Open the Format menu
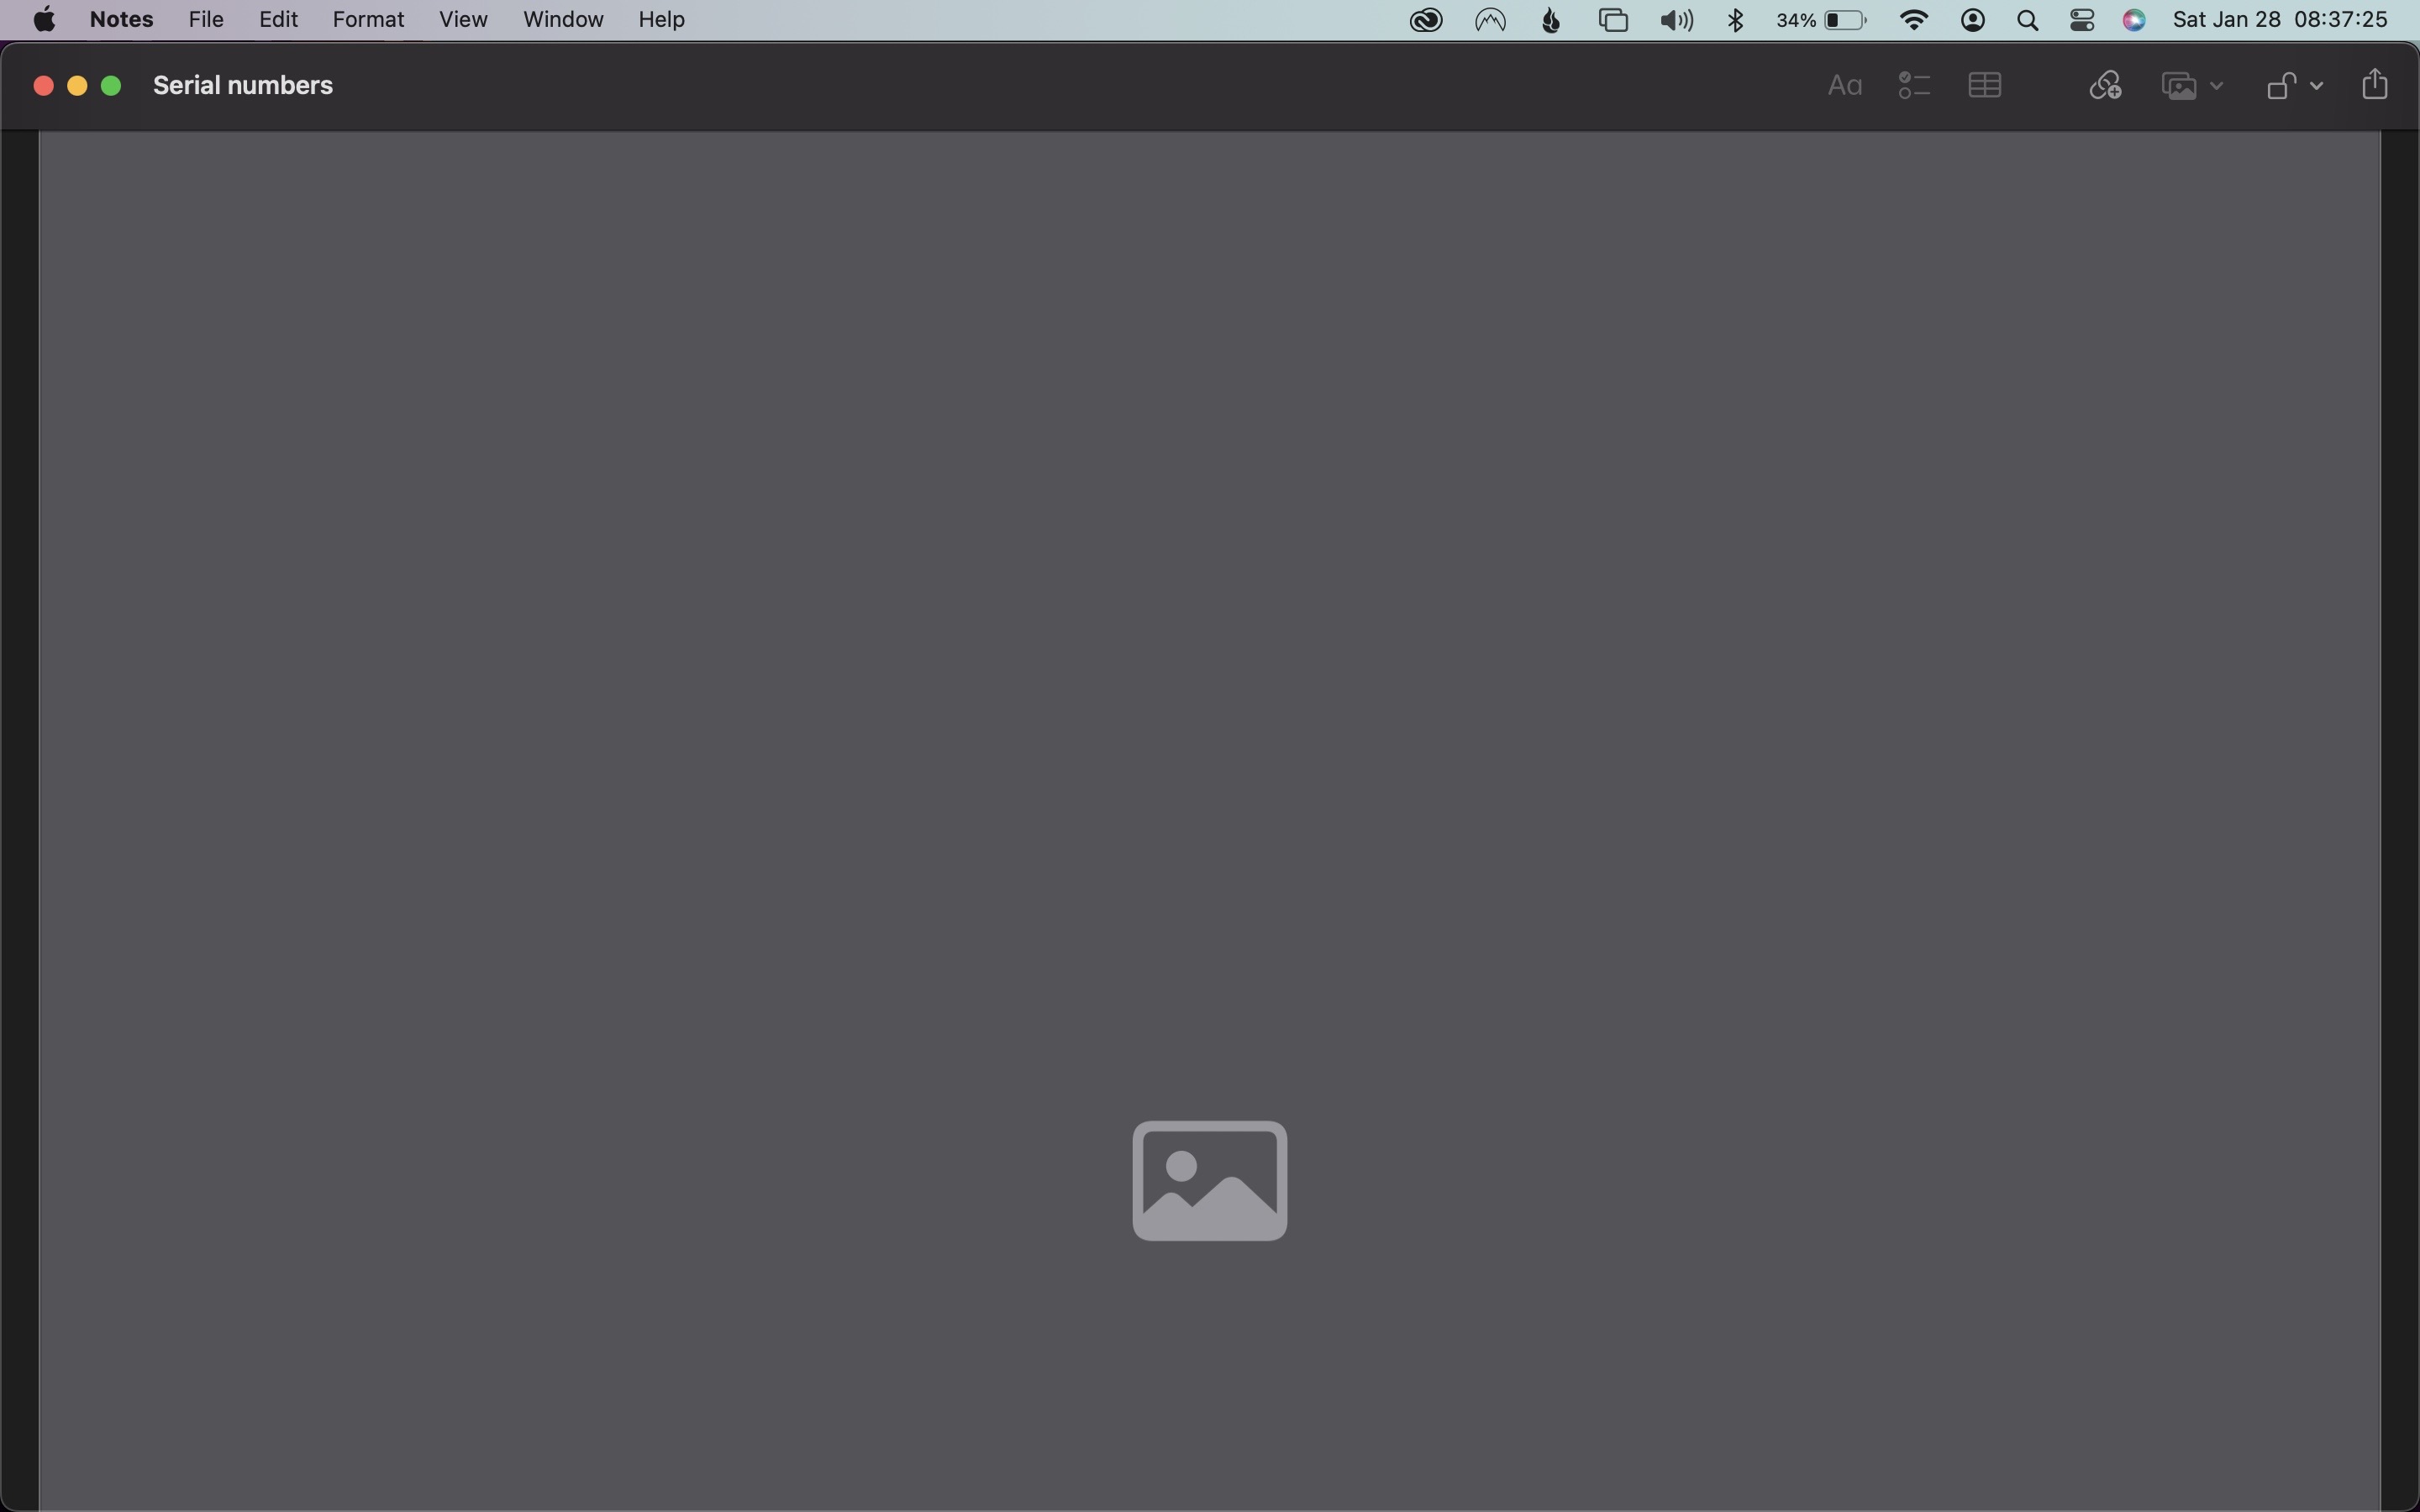2420x1512 pixels. coord(368,19)
